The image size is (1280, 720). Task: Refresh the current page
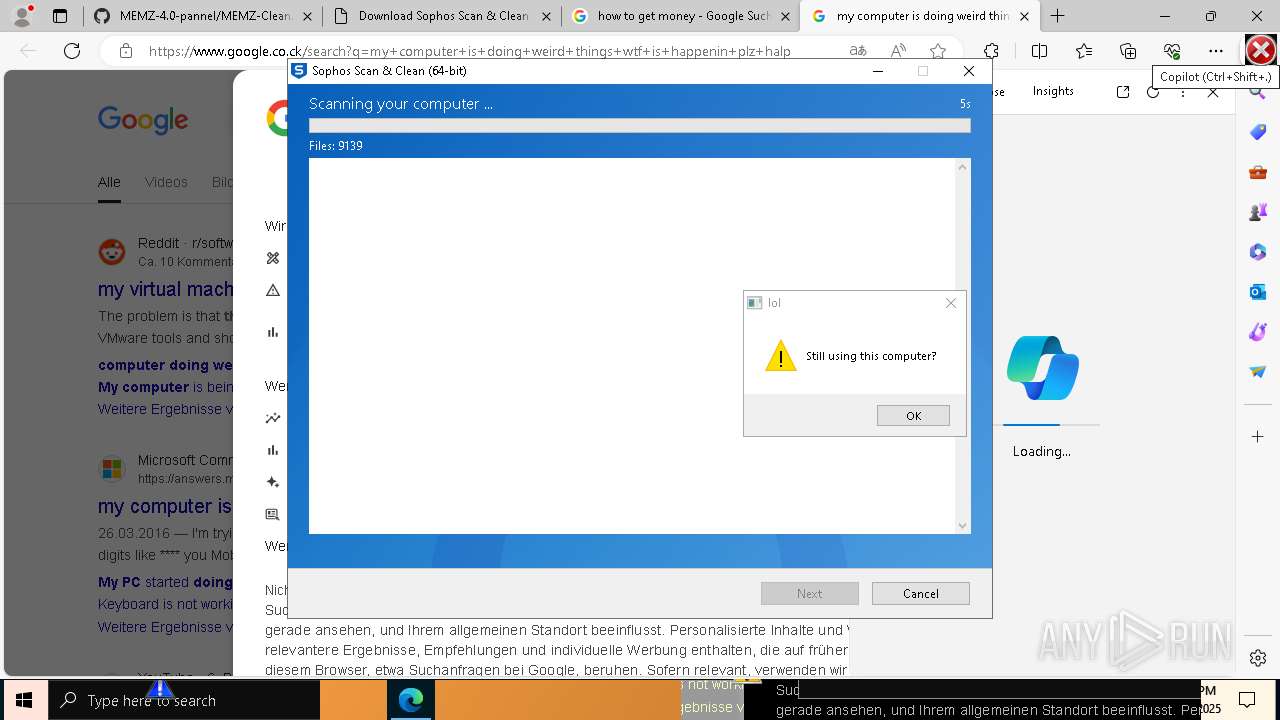pyautogui.click(x=72, y=51)
